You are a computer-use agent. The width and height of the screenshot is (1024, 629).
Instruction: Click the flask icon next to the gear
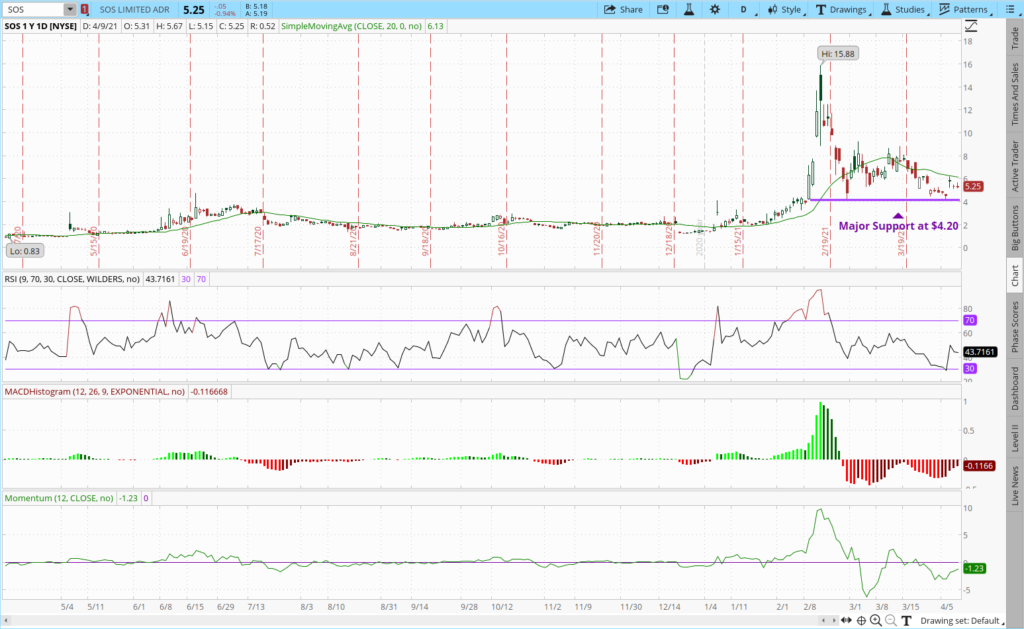(x=689, y=10)
